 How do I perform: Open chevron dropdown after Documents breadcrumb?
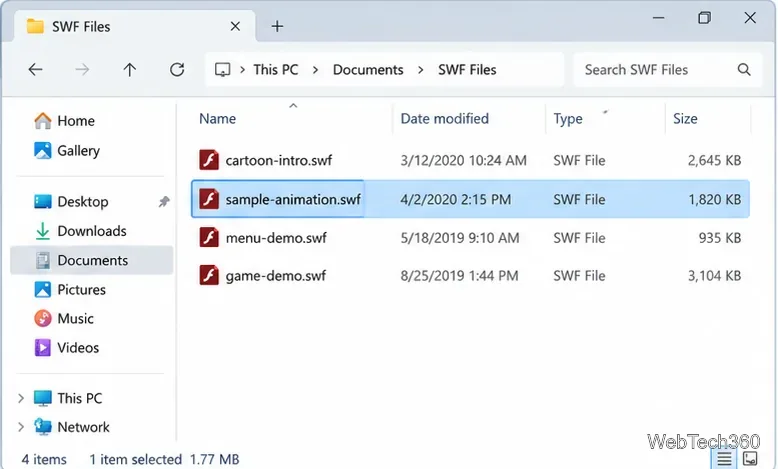(x=421, y=69)
